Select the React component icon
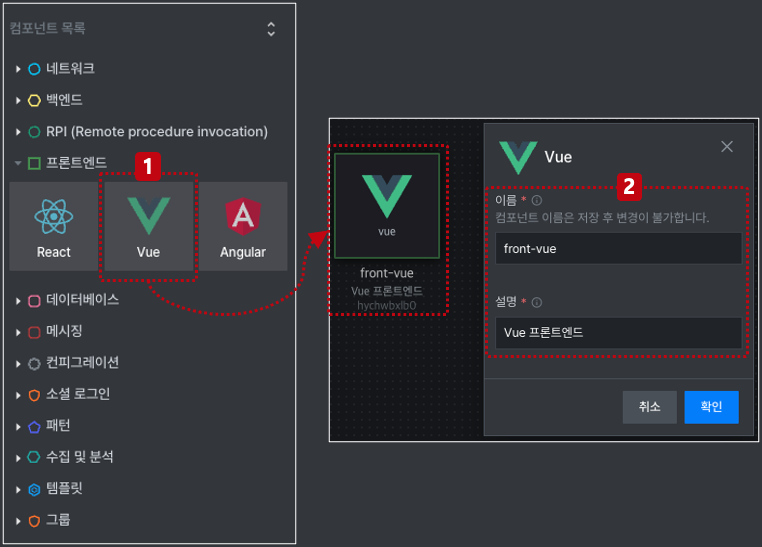 click(53, 217)
